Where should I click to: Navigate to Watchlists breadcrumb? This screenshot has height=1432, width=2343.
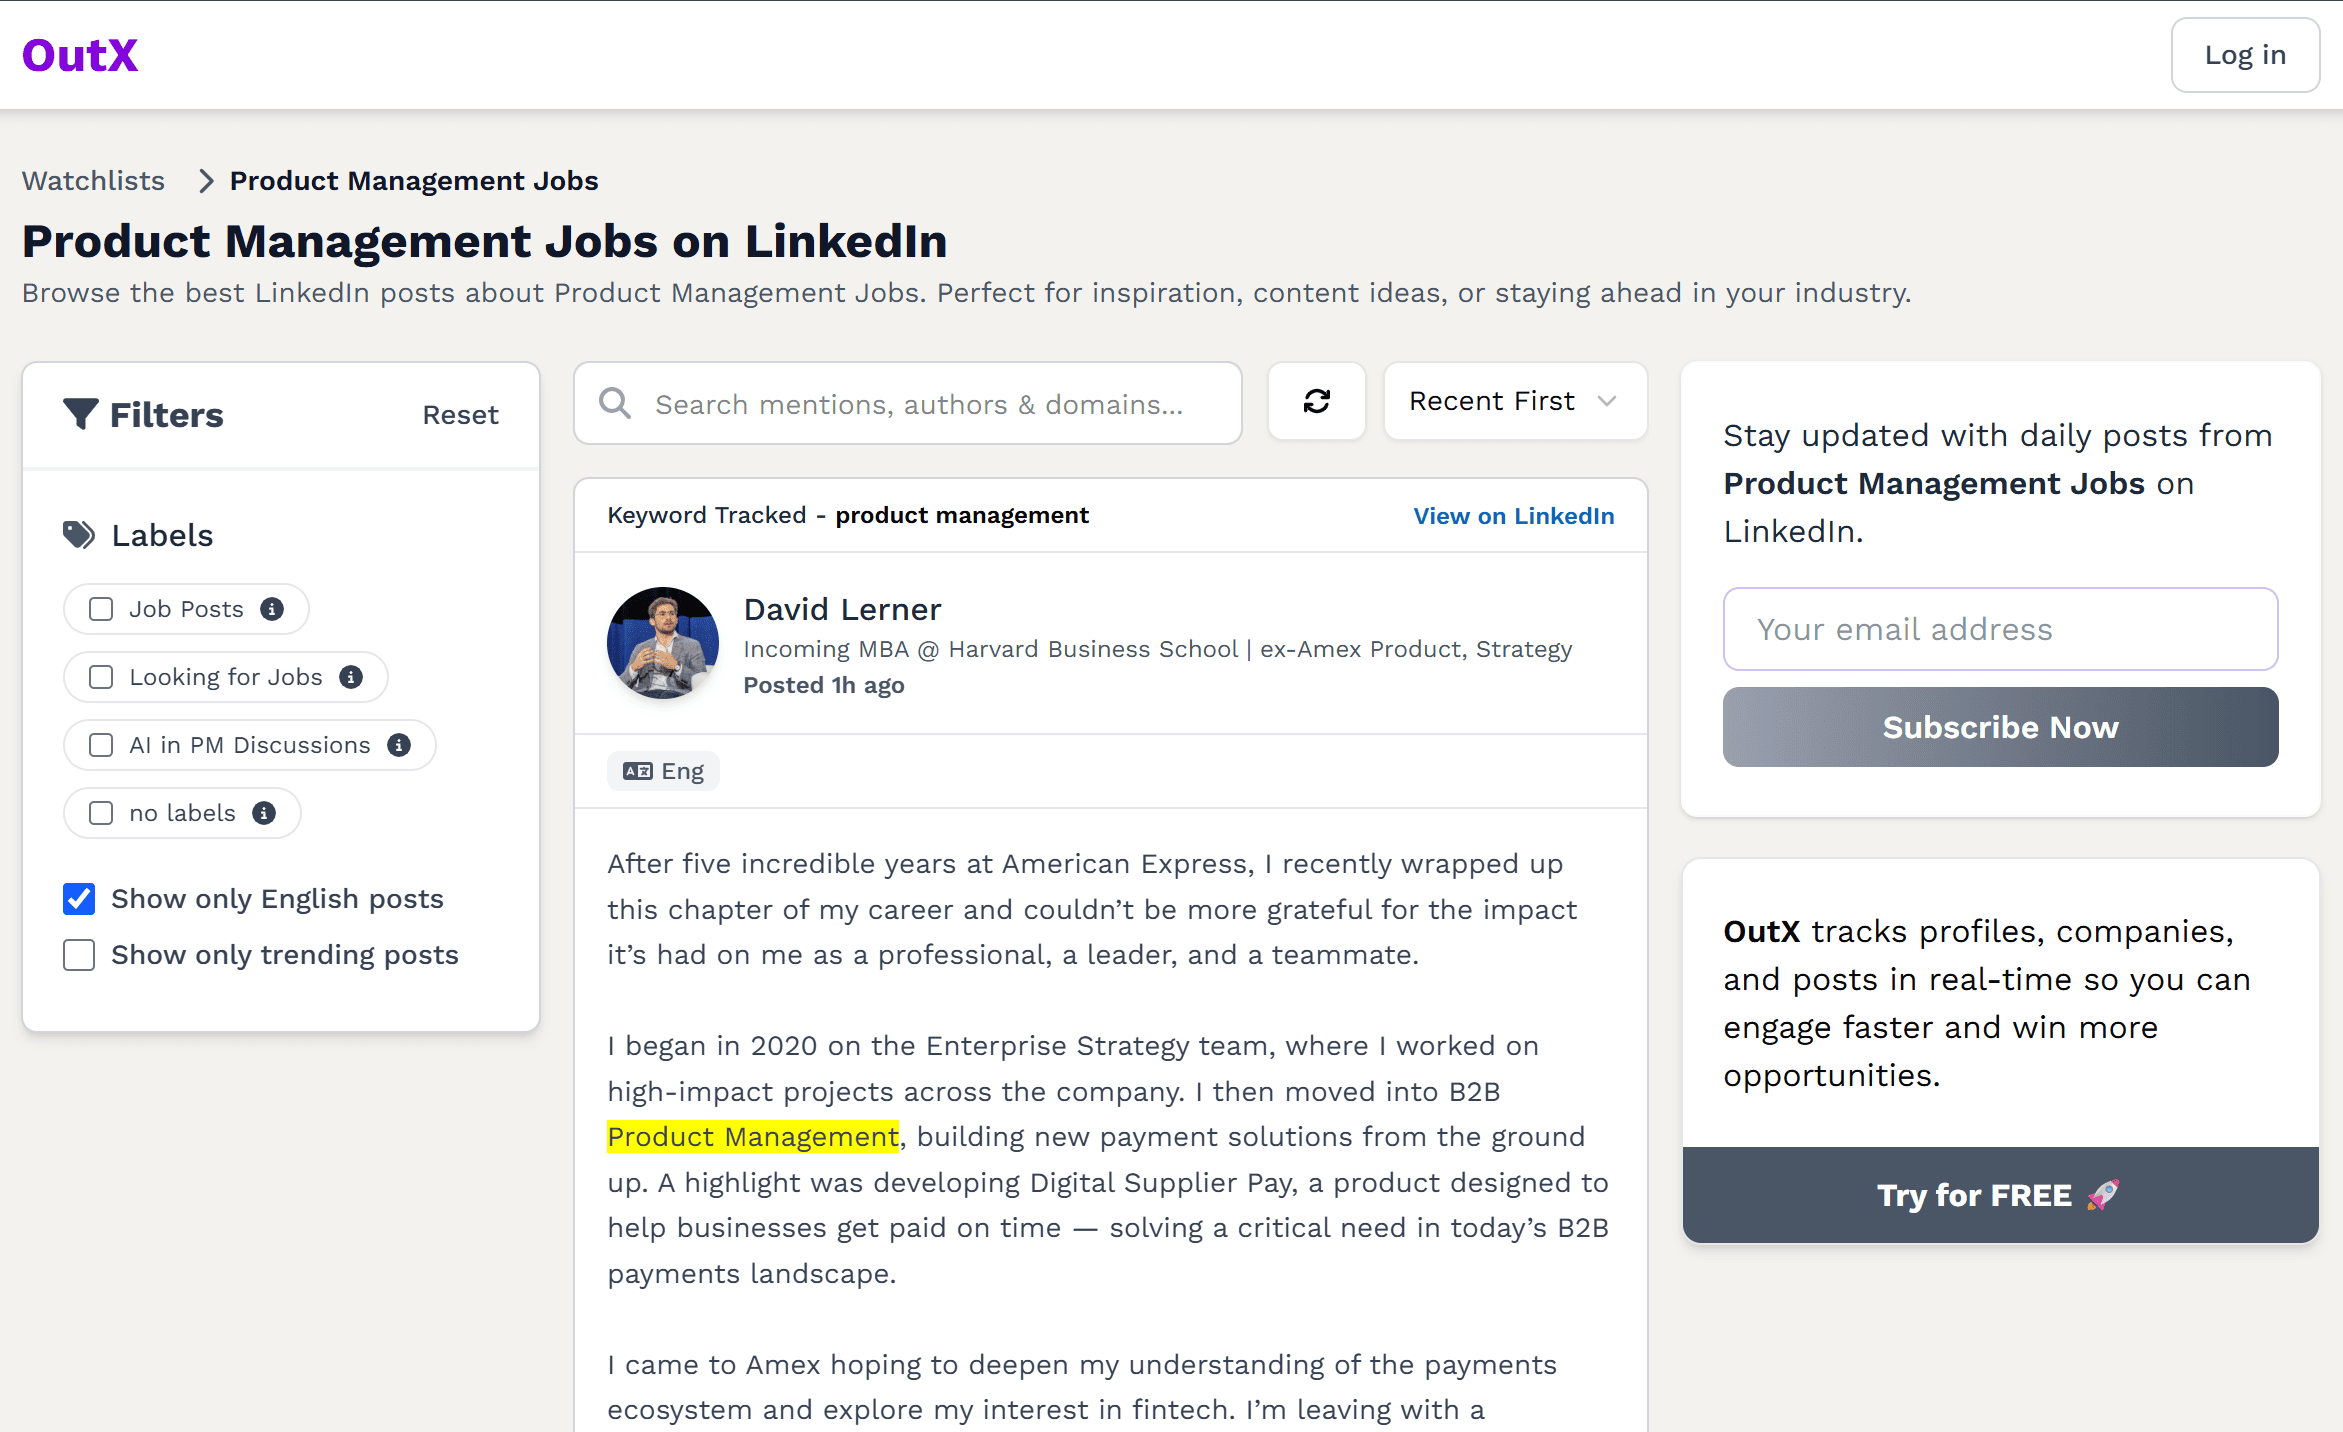[x=93, y=180]
